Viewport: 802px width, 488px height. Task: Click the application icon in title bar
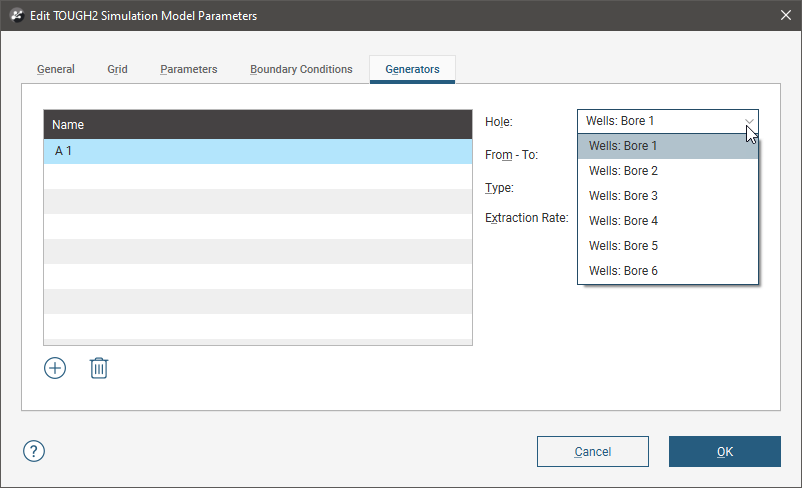[x=16, y=16]
